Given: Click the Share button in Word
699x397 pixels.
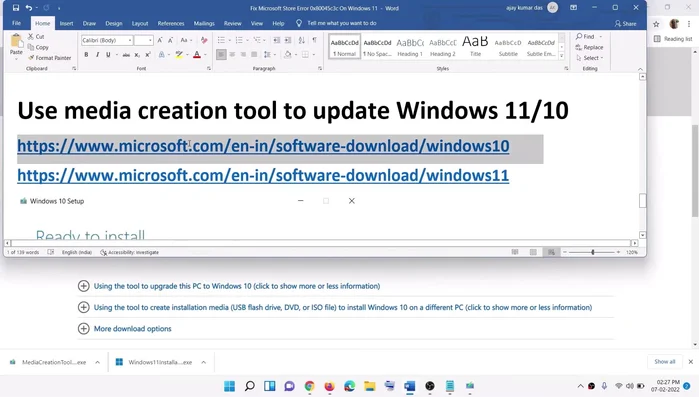Looking at the screenshot, I should click(x=625, y=24).
